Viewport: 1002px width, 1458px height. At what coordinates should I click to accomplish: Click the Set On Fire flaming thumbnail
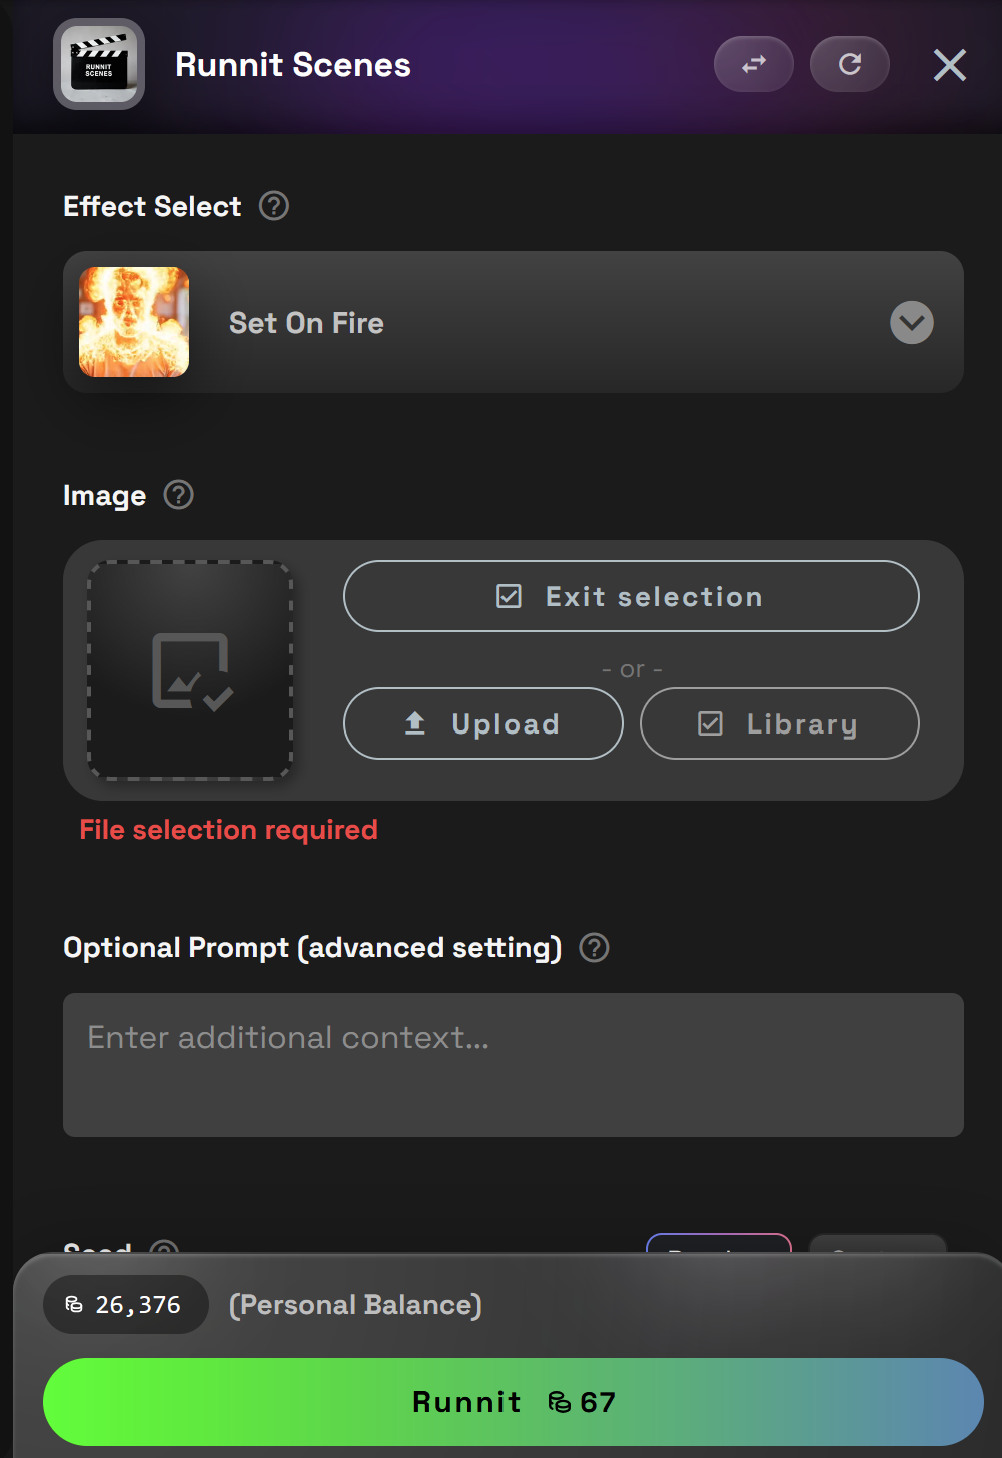(134, 322)
